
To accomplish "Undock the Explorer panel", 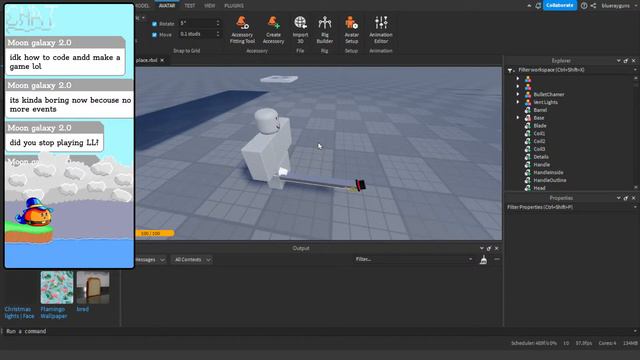I will [x=626, y=61].
